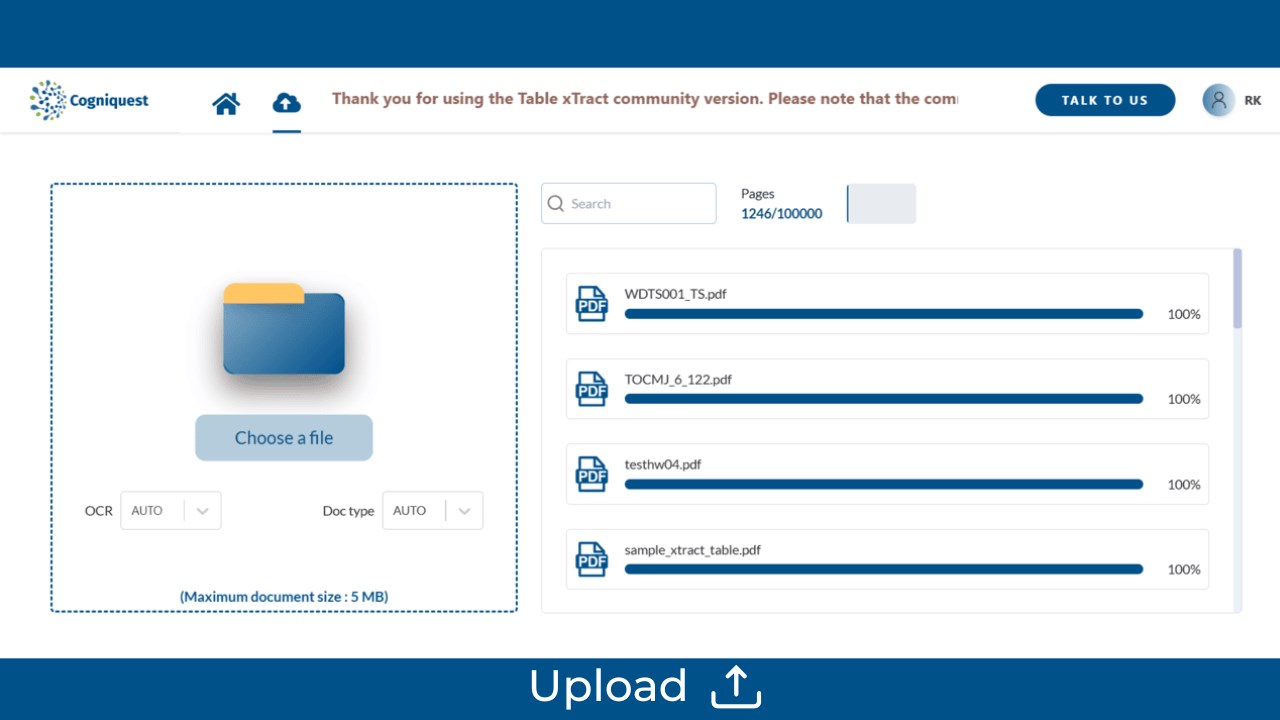Screen dimensions: 1280x720
Task: Click the TALK TO US button
Action: pyautogui.click(x=1105, y=100)
